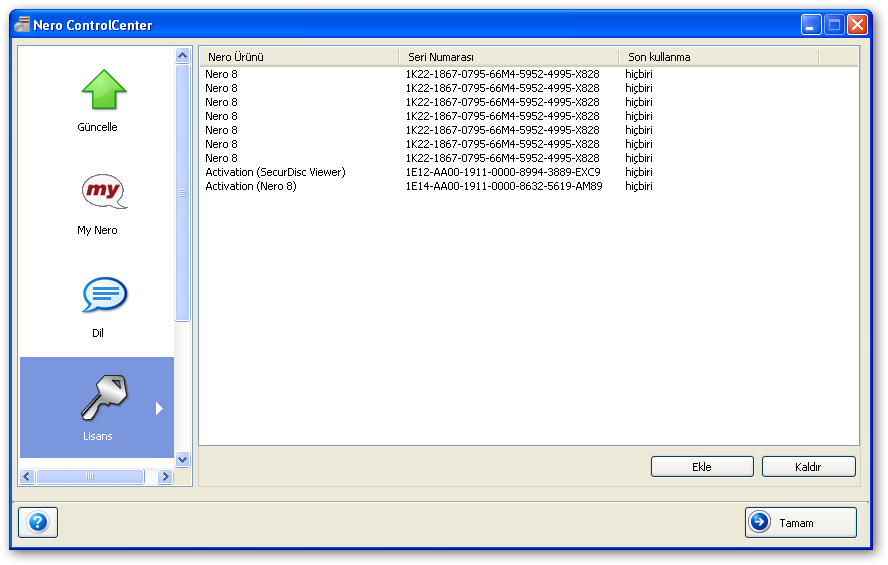Click the Nero ControlCenter title bar icon
Viewport: 888px width, 565px height.
[x=22, y=24]
